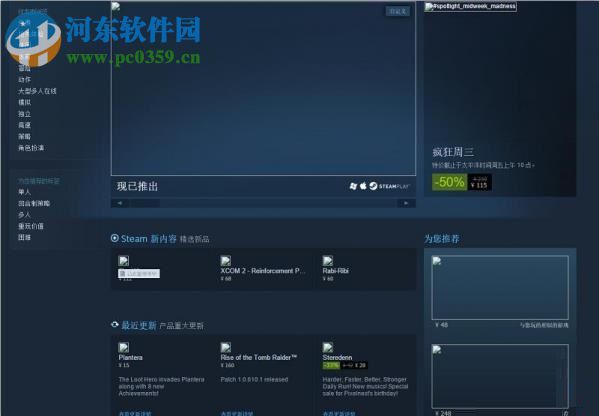Open the 疯狂周三 midweek deal
599x416 pixels.
(x=453, y=152)
